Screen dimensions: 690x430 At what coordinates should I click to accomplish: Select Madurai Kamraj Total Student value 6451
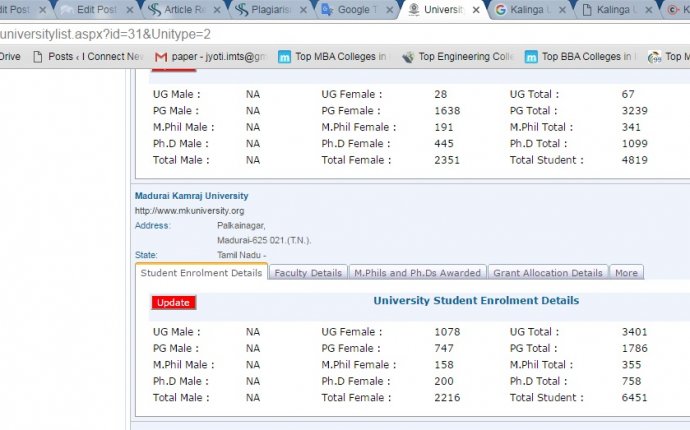(x=634, y=398)
